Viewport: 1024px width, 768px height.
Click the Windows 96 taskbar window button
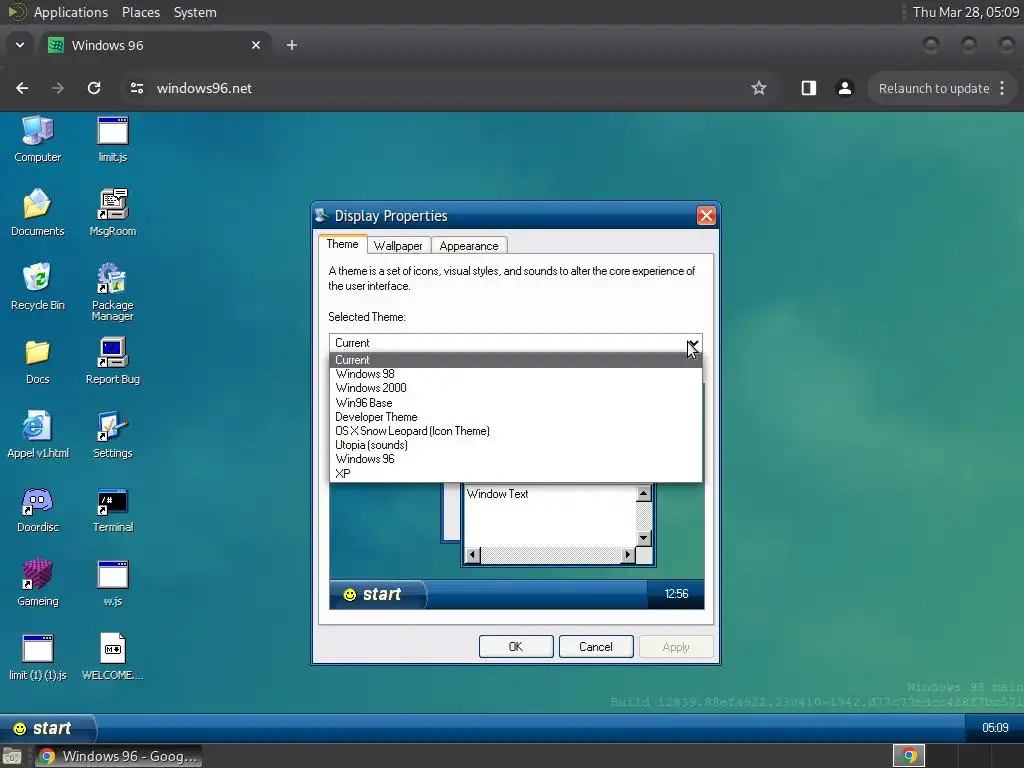click(118, 756)
